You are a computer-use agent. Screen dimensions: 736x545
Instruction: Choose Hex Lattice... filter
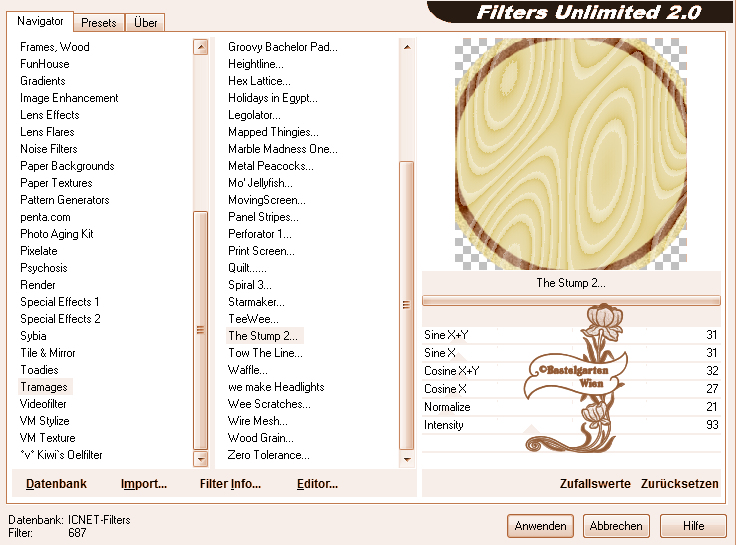click(259, 81)
